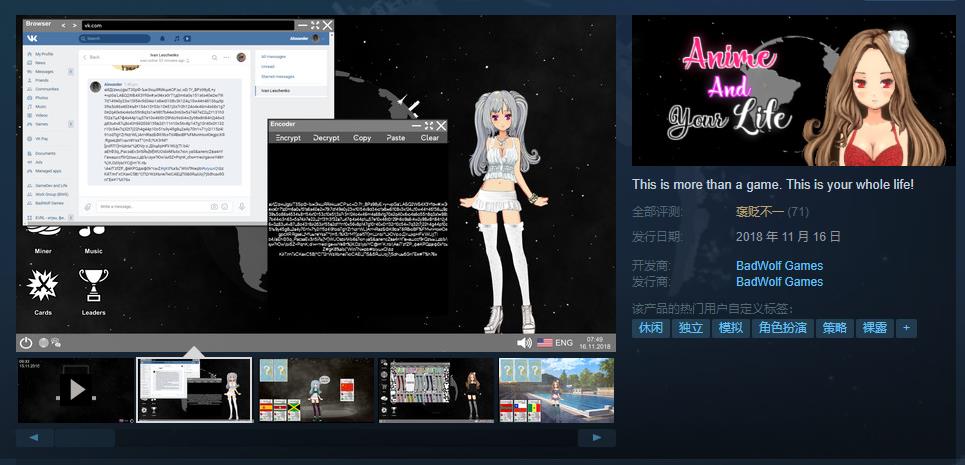Maximize the Encoder window
The image size is (965, 465).
pyautogui.click(x=429, y=125)
